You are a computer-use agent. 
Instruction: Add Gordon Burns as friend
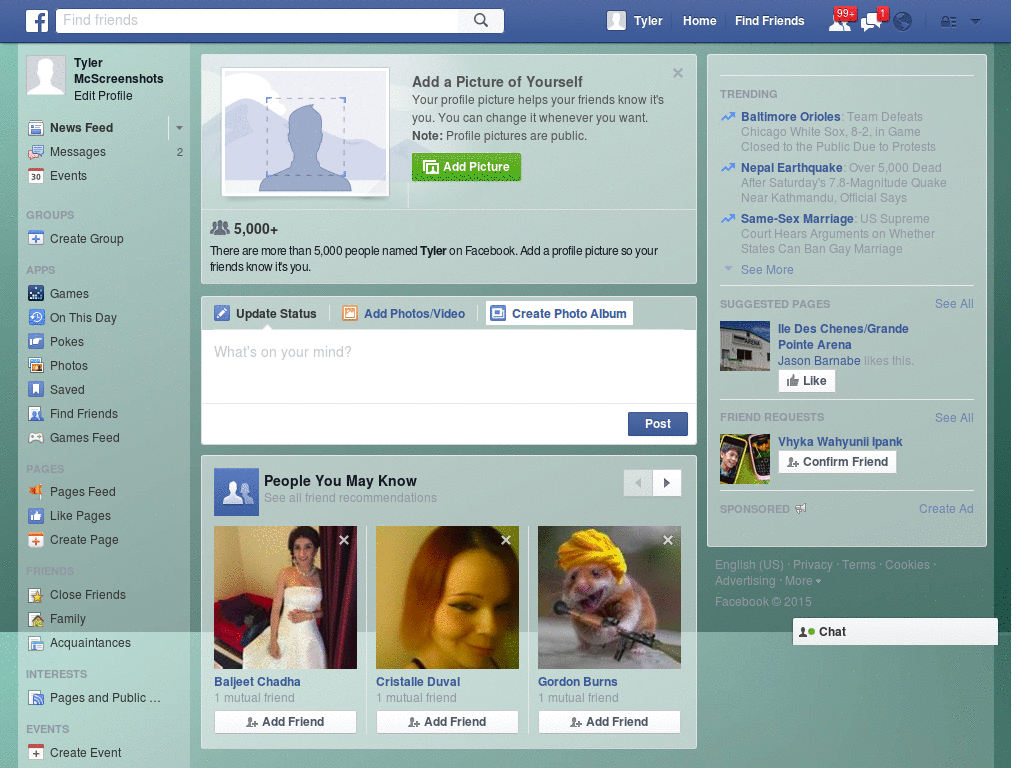(x=609, y=722)
